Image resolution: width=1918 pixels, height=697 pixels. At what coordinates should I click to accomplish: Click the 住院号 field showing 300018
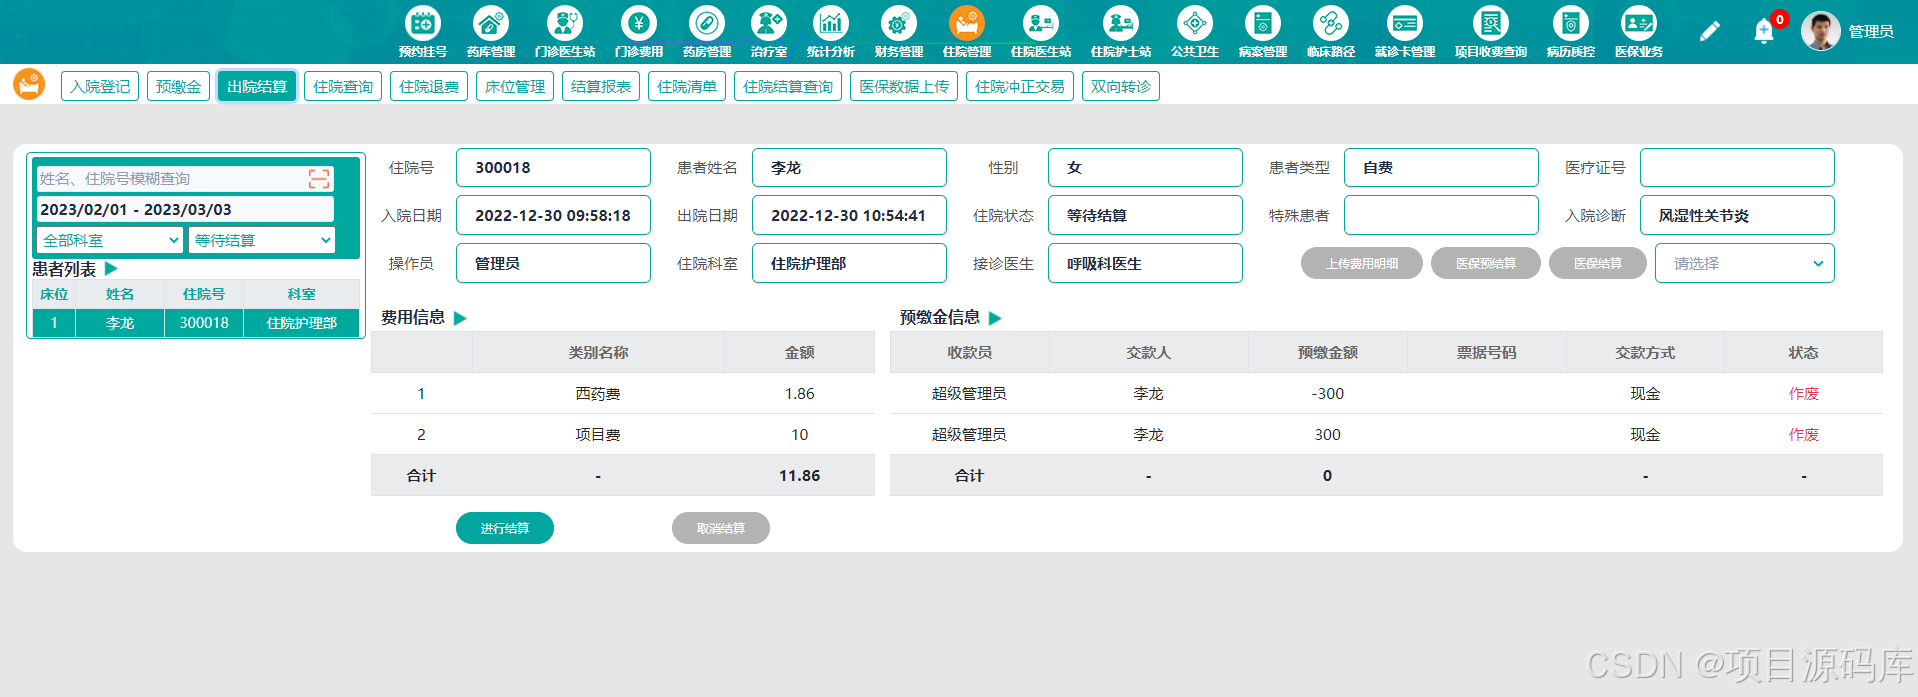coord(553,167)
